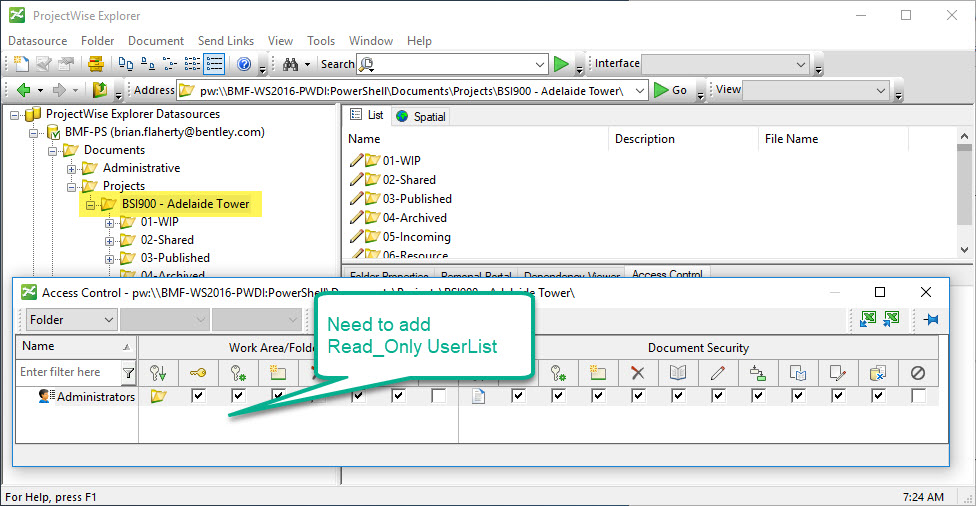This screenshot has width=976, height=506.
Task: Click the Document Security no access column icon
Action: (x=917, y=373)
